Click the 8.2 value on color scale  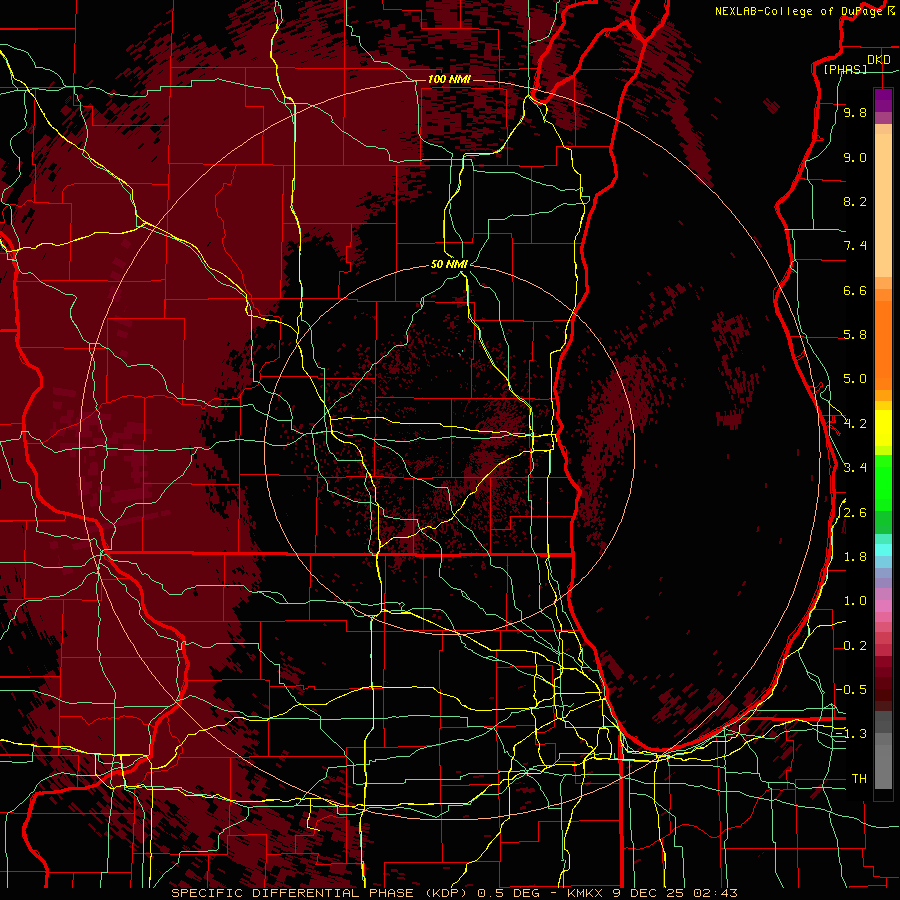[855, 201]
